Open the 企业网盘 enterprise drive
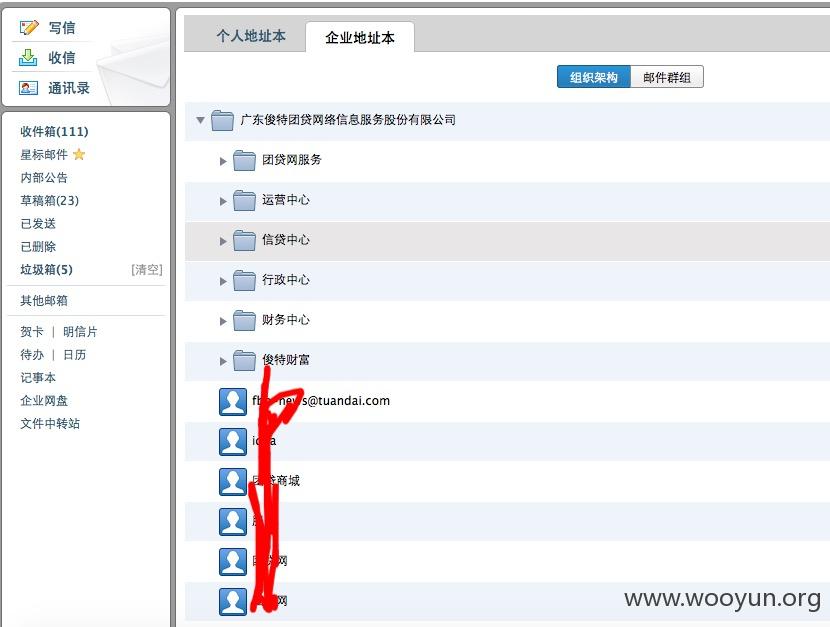The height and width of the screenshot is (627, 830). pyautogui.click(x=44, y=401)
